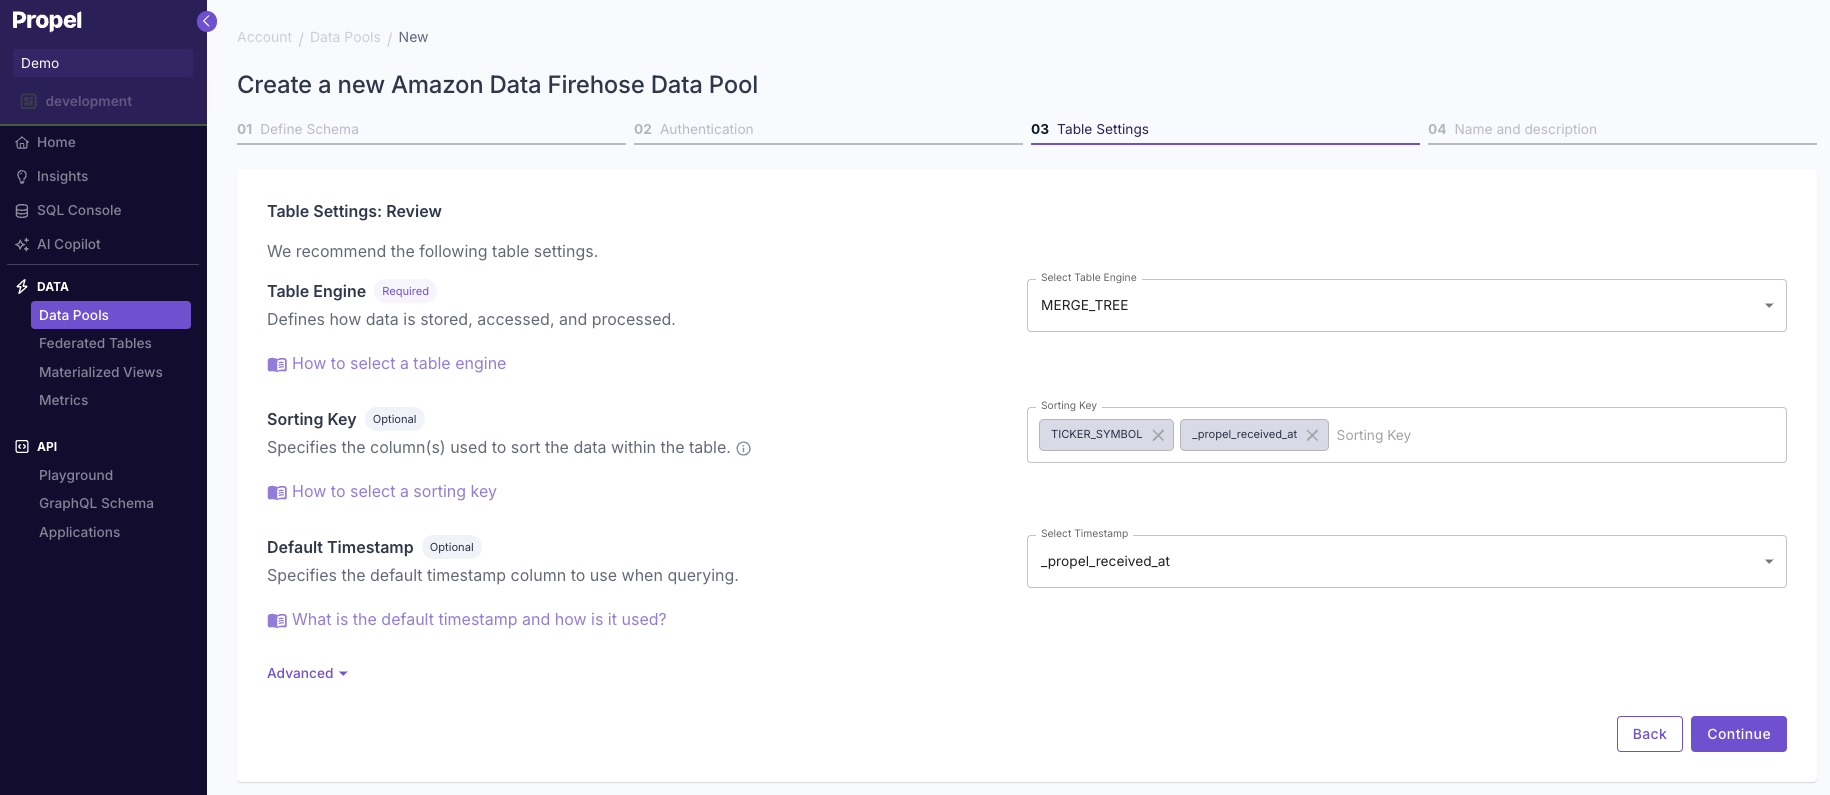
Task: Click the DATA lightning bolt icon
Action: tap(22, 286)
